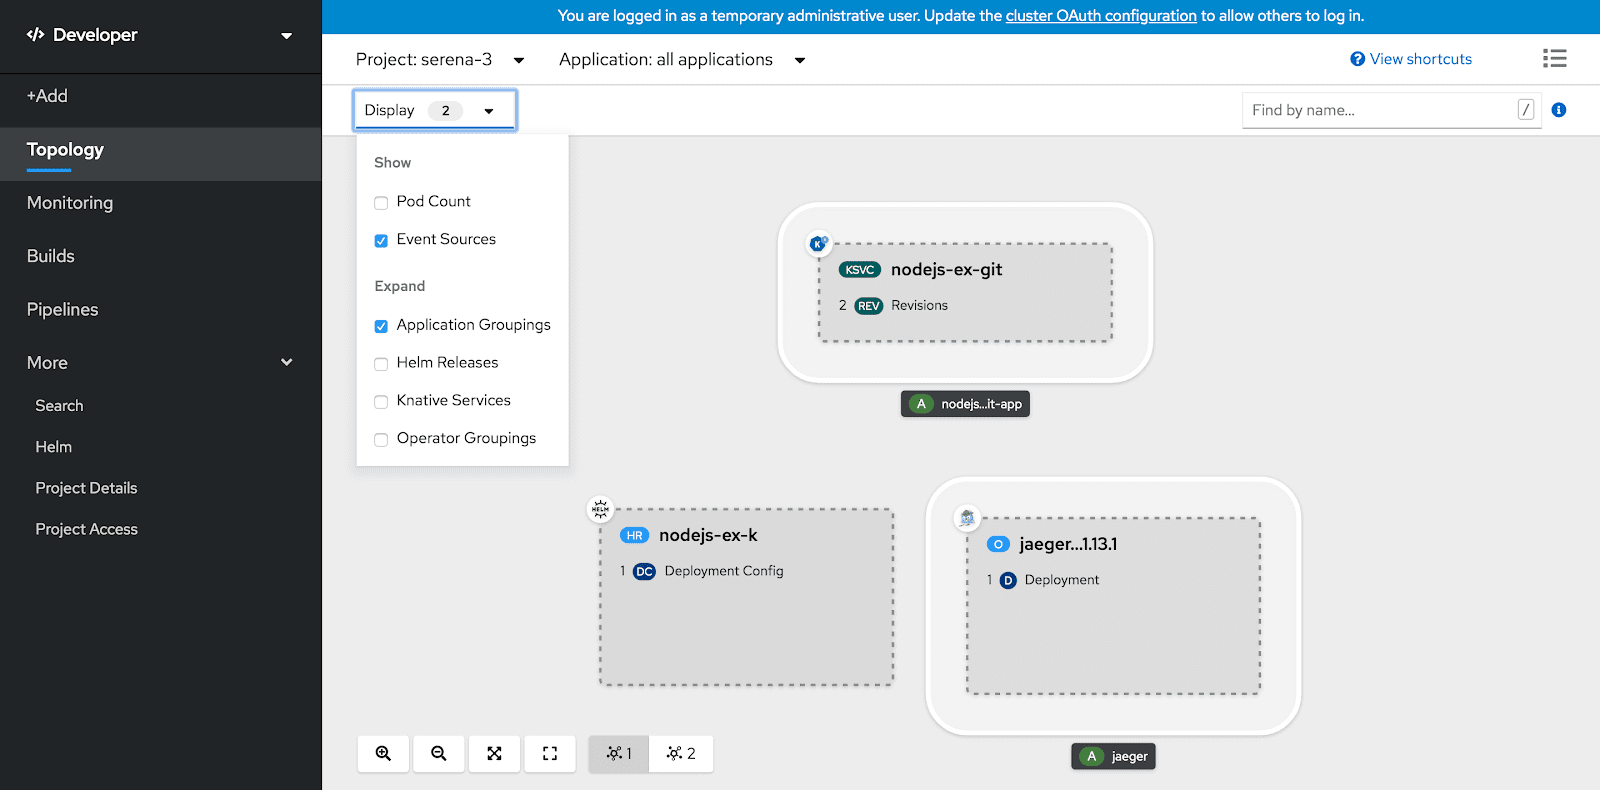Open the Developer perspective switcher
This screenshot has height=790, width=1600.
(x=160, y=36)
